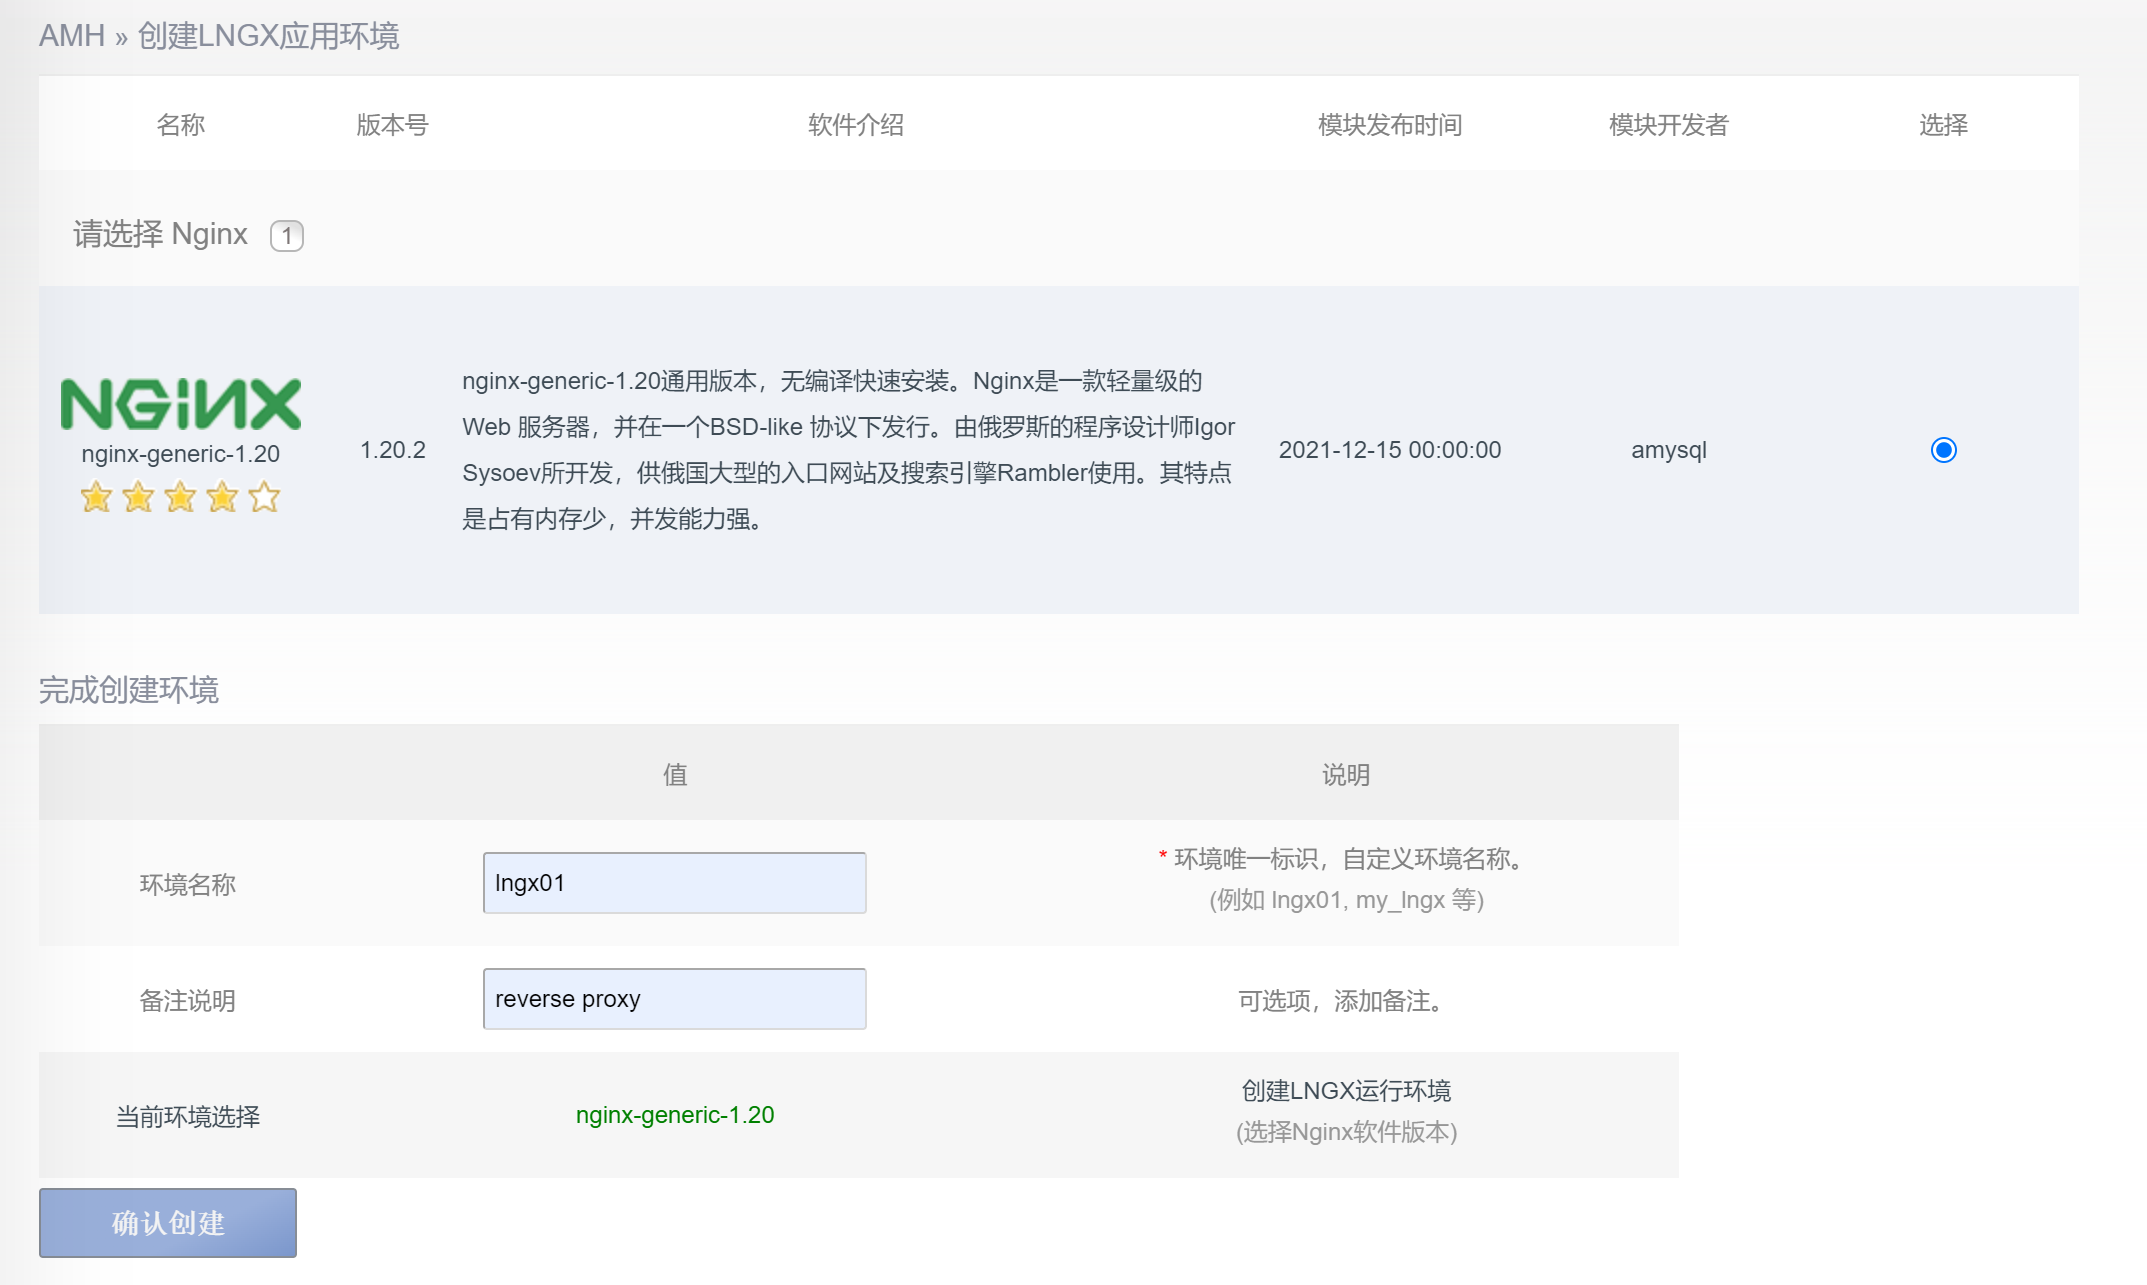
Task: Click the 完成创建环境 heading
Action: pos(129,690)
